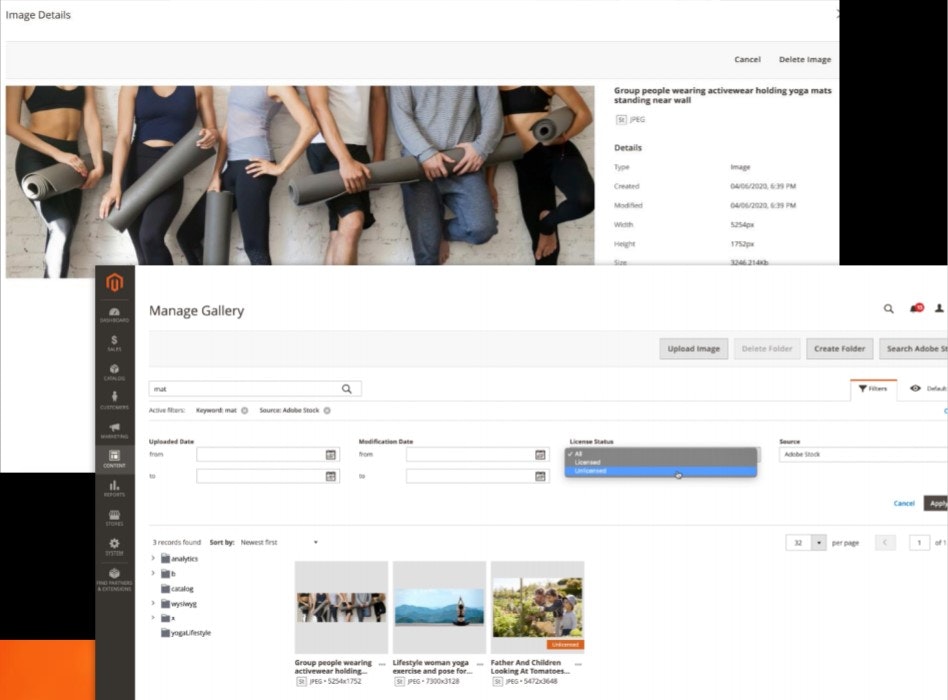Open Uploaded Date 'from' calendar picker
Image resolution: width=948 pixels, height=700 pixels.
pyautogui.click(x=330, y=455)
